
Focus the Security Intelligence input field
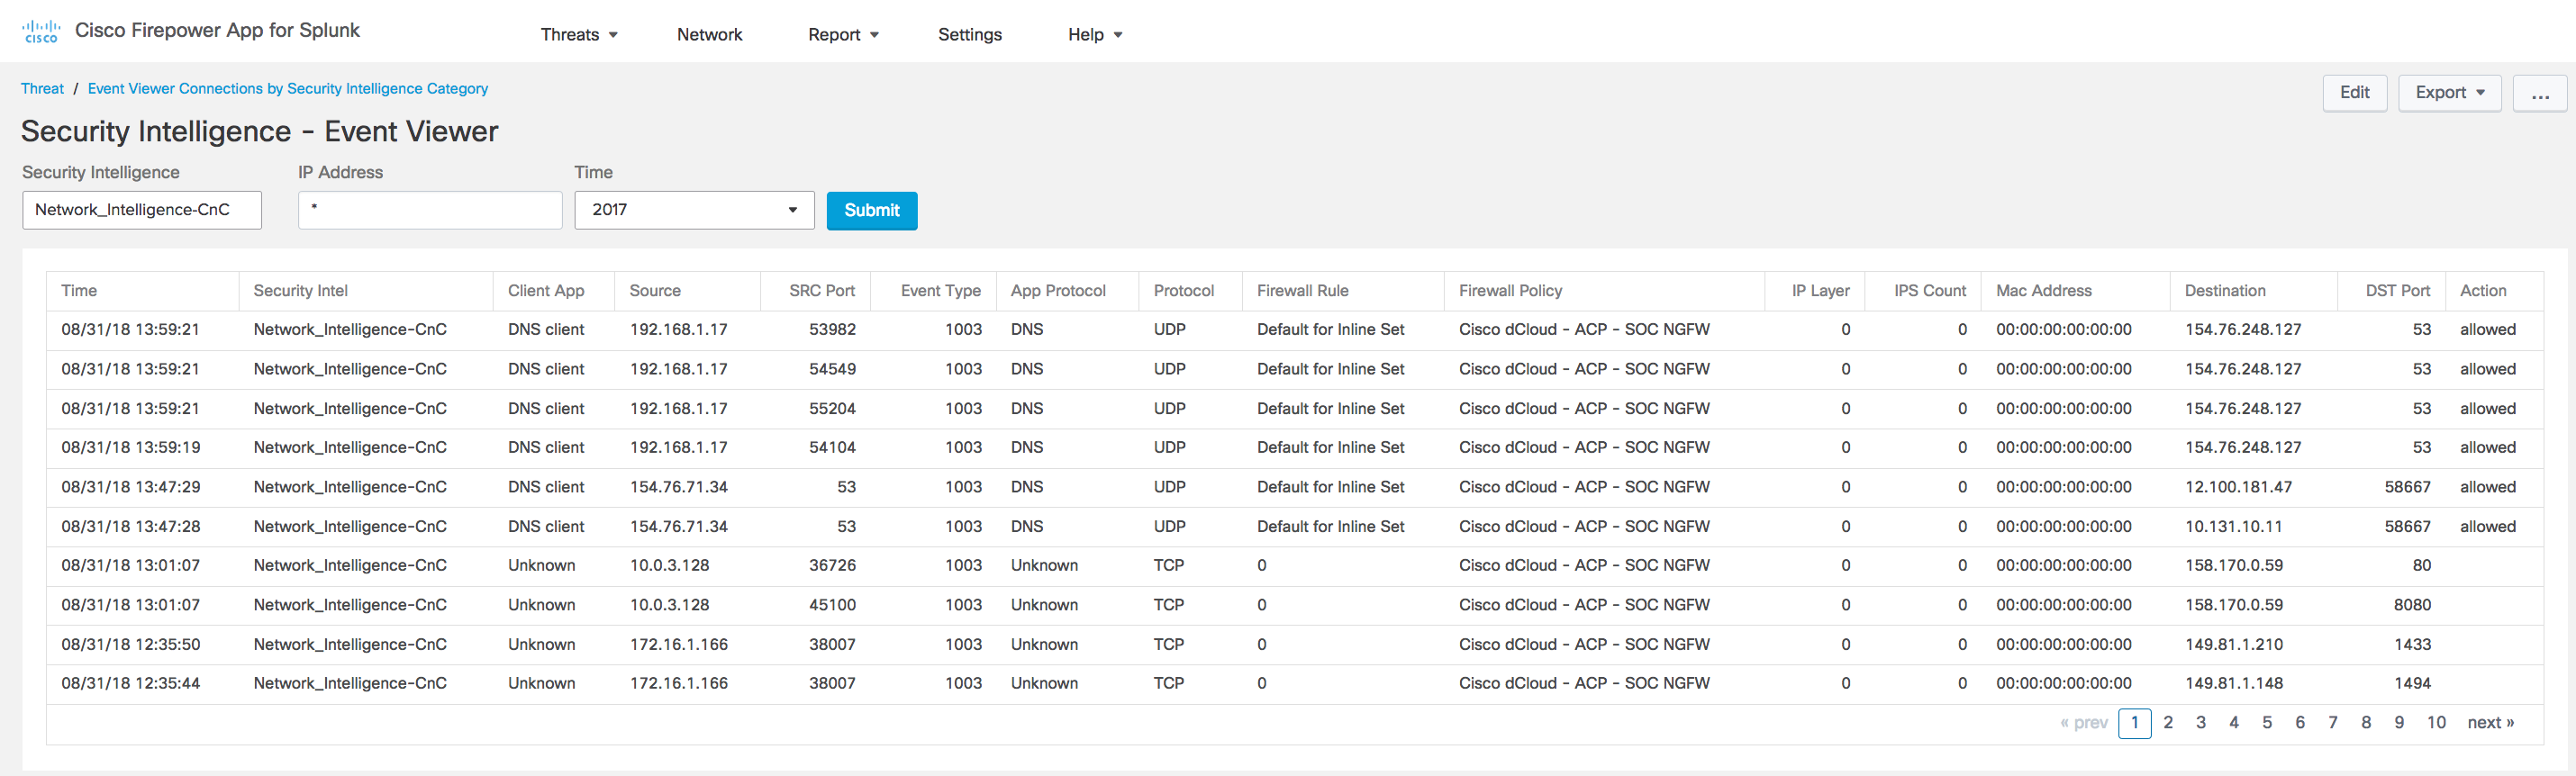point(142,210)
